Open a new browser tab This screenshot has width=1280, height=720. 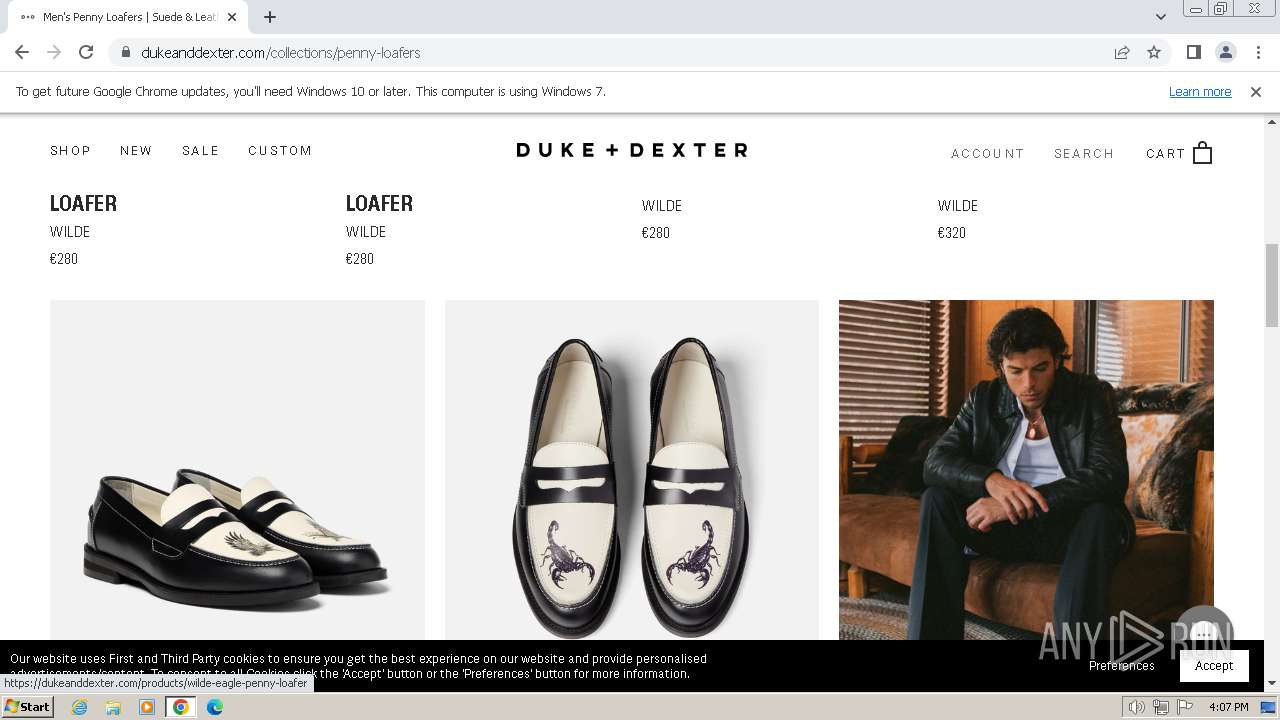click(270, 17)
